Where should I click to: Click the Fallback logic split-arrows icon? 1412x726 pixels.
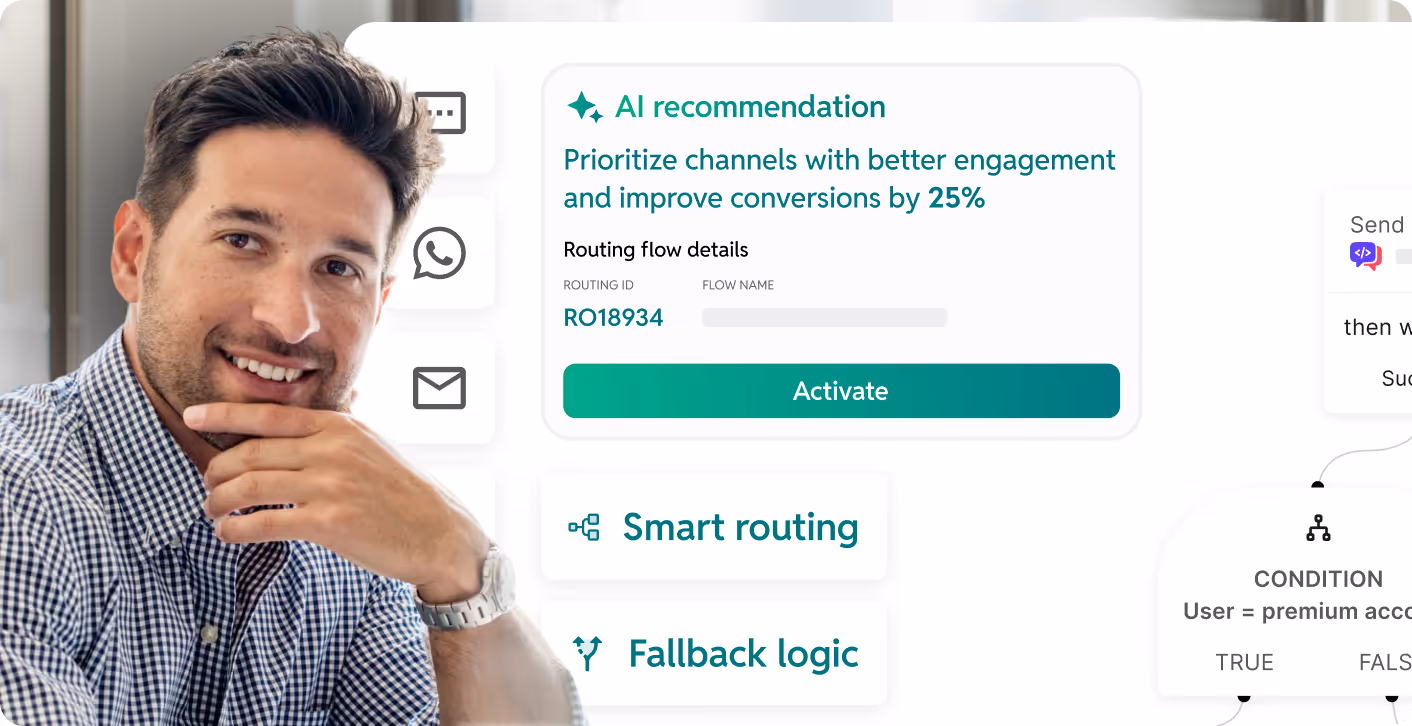587,653
